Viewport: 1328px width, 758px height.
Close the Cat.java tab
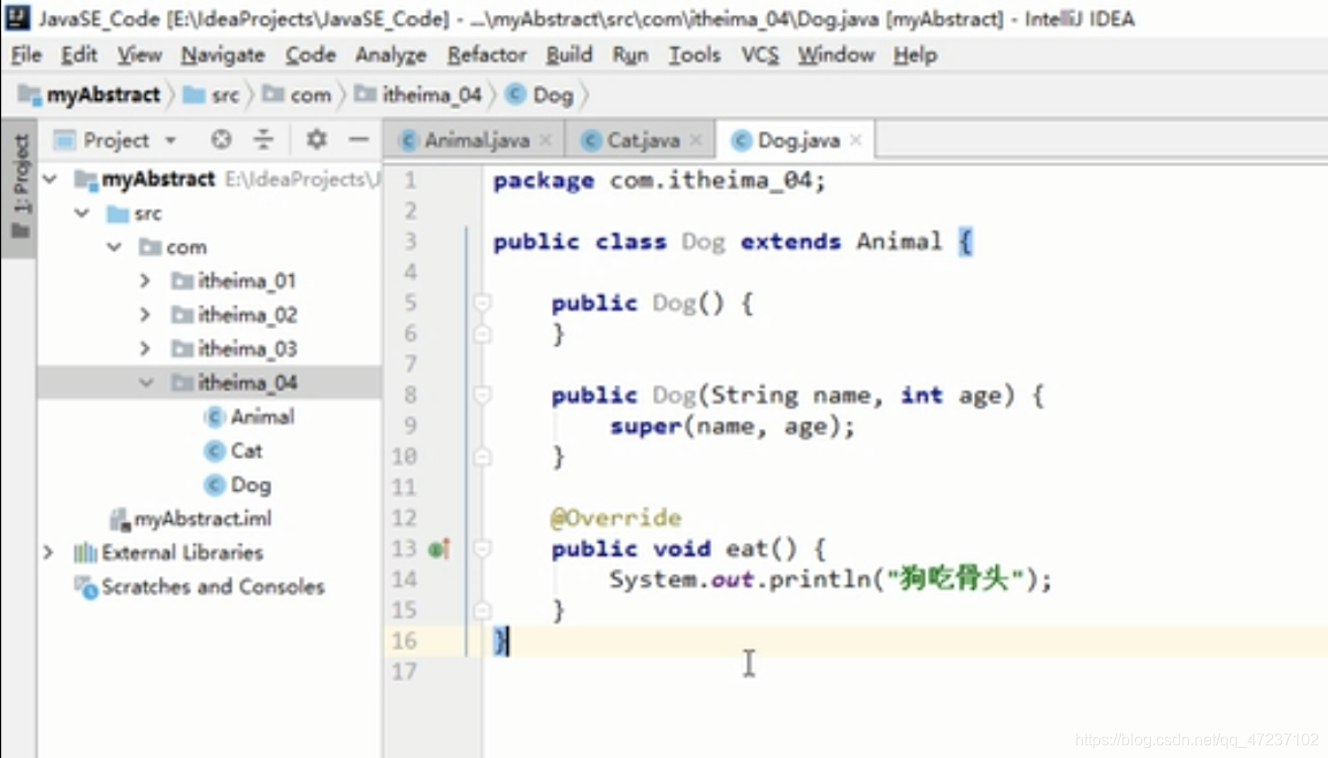[696, 141]
